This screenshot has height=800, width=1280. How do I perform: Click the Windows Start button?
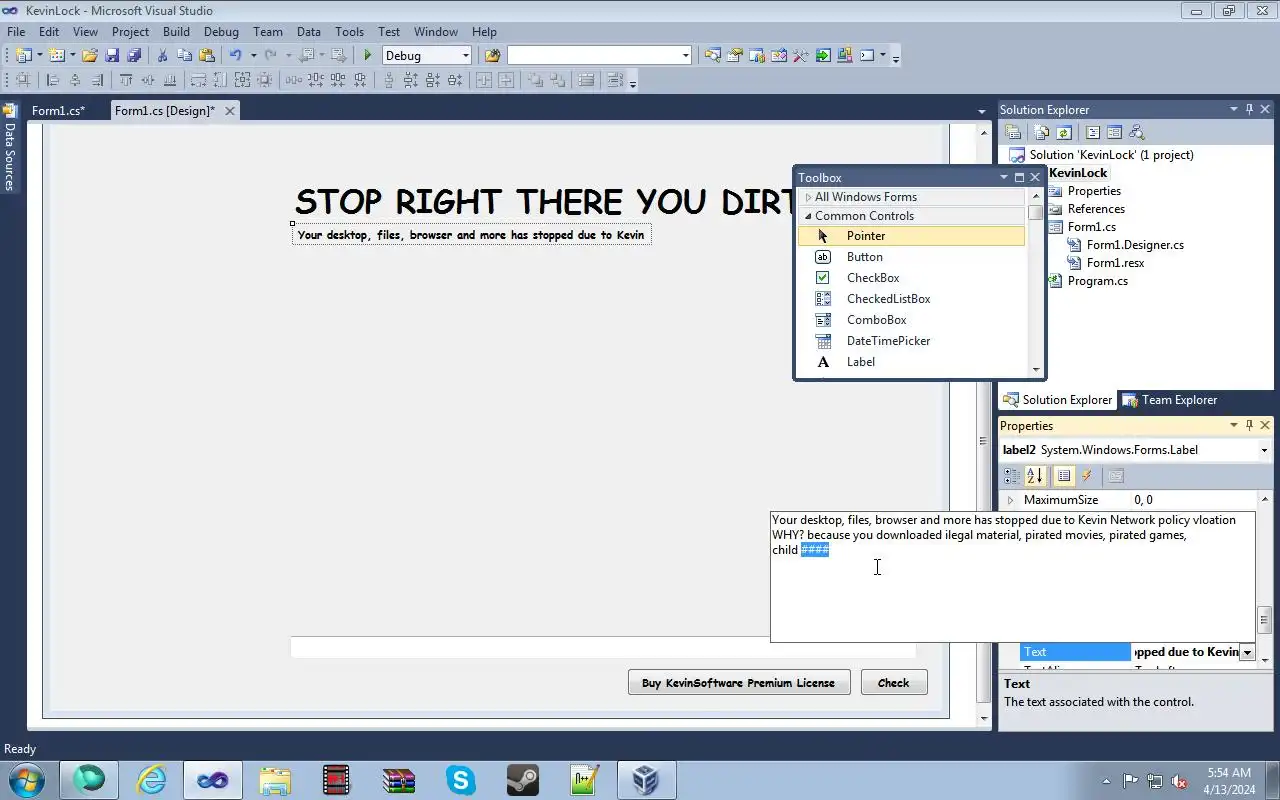pos(26,780)
